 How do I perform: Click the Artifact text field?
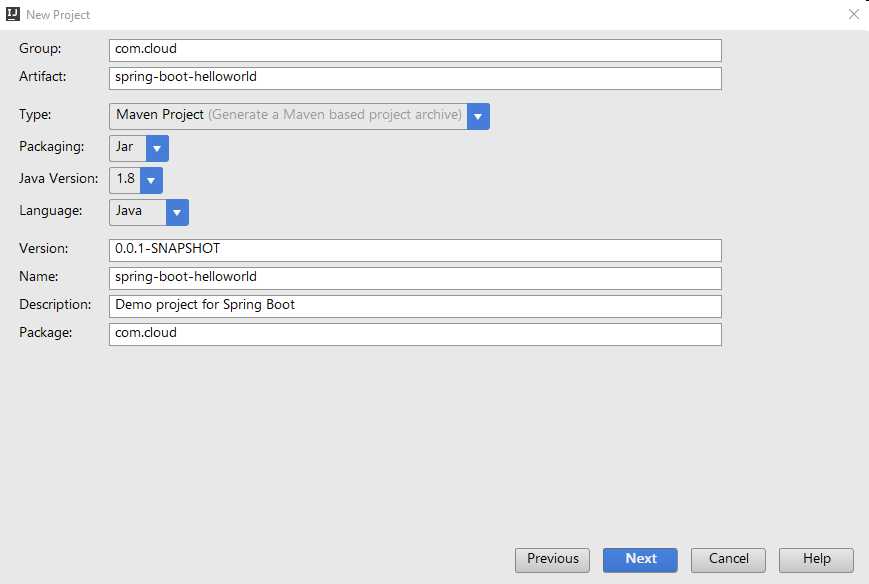[415, 78]
